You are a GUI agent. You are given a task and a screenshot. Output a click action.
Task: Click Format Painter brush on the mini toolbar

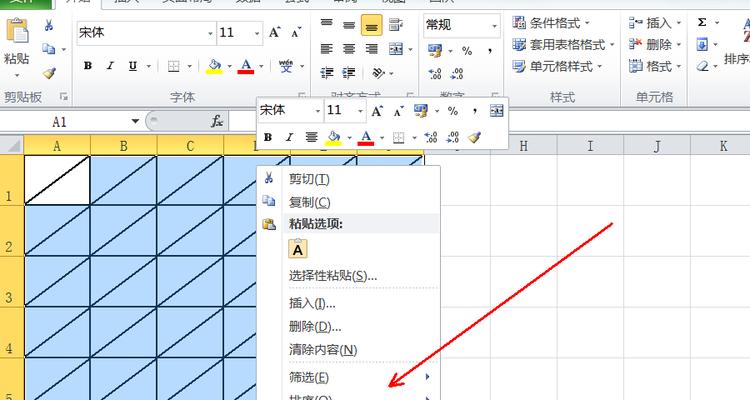474,138
